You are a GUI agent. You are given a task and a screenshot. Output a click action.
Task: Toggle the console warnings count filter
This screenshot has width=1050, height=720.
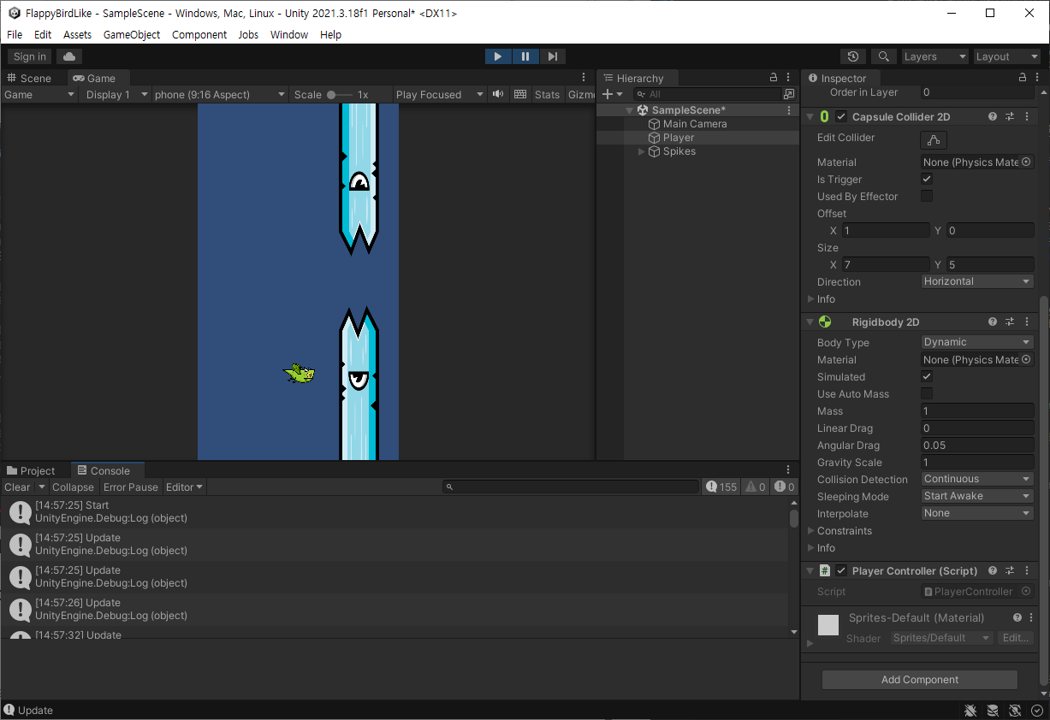coord(755,487)
